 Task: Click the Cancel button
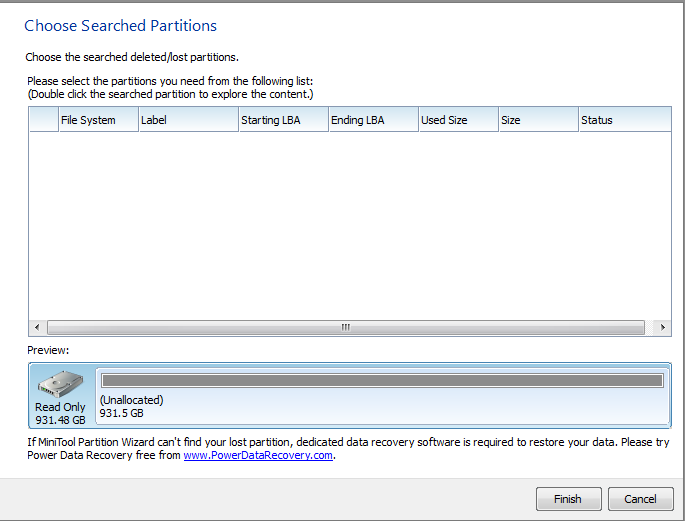(640, 499)
